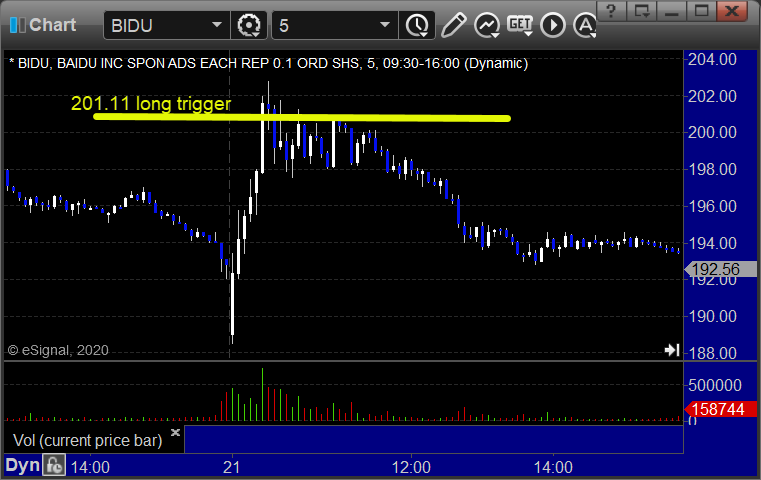The height and width of the screenshot is (480, 761).
Task: Click the 192.56 last price marker
Action: click(x=720, y=269)
